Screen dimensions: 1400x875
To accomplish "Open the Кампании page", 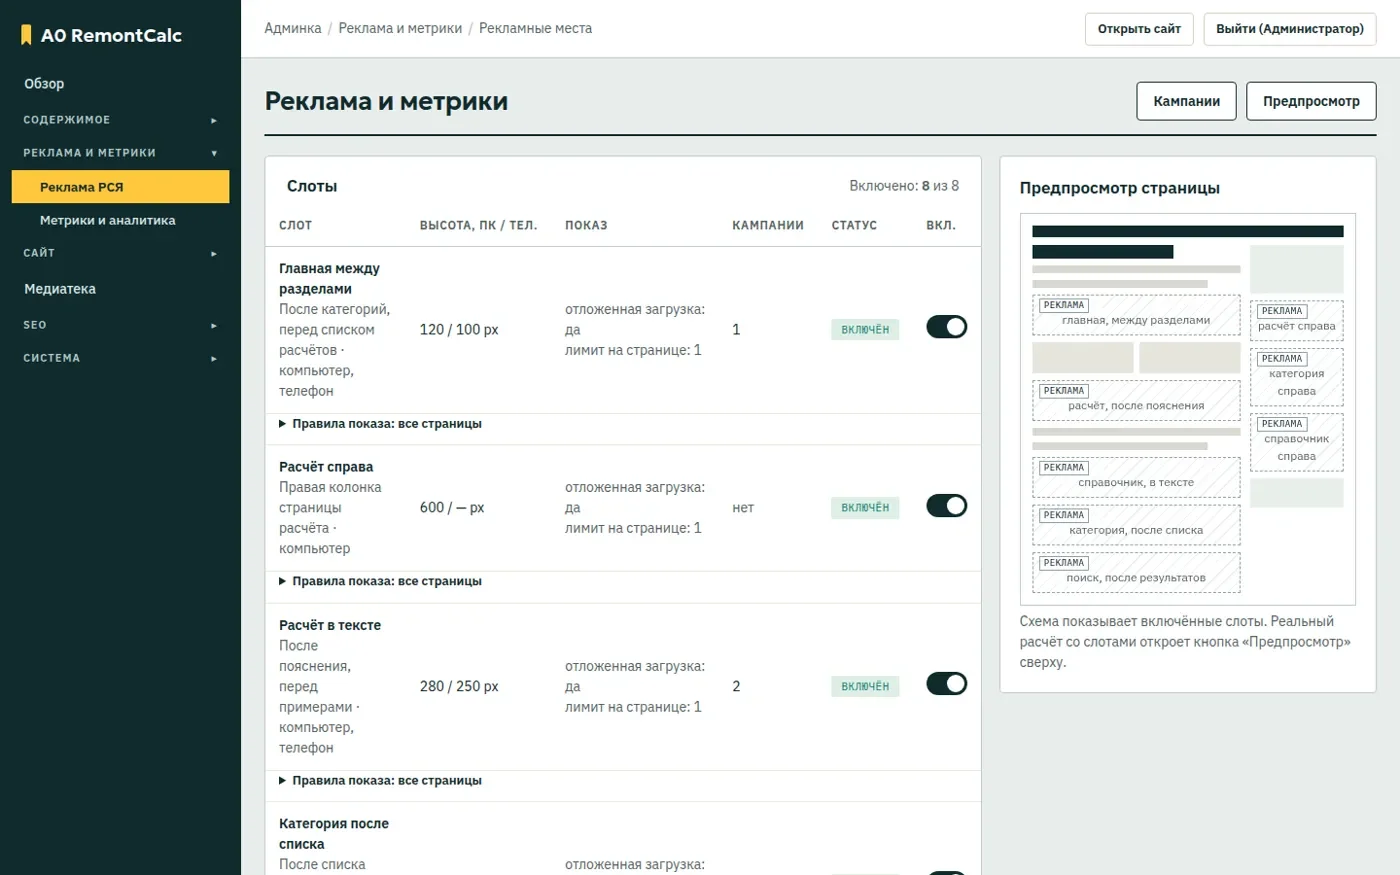I will tap(1186, 101).
